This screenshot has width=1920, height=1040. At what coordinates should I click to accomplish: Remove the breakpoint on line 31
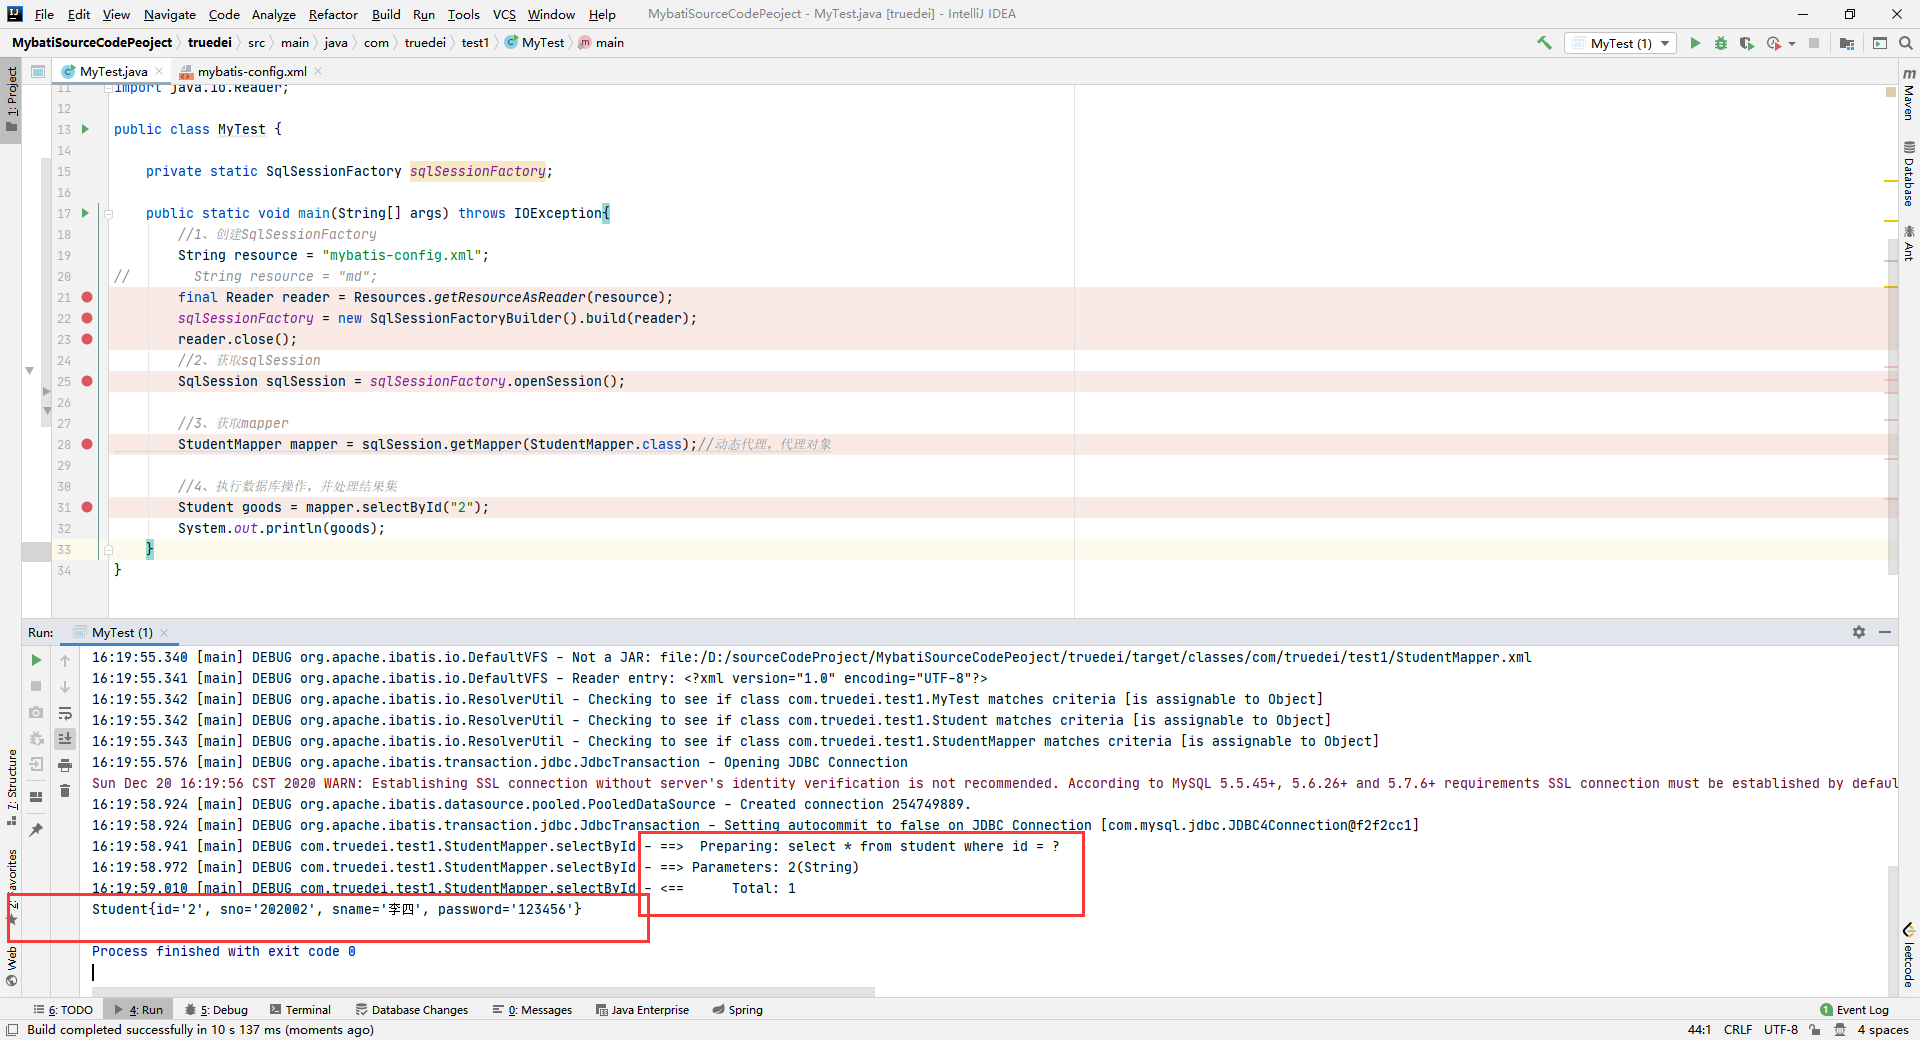click(87, 507)
